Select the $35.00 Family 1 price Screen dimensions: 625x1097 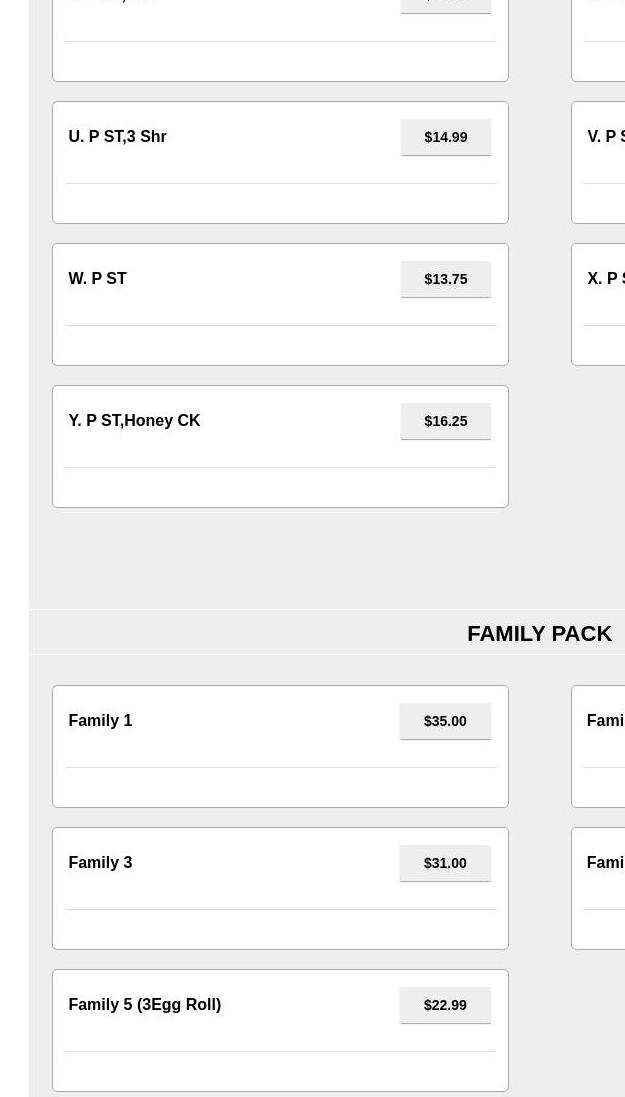click(x=445, y=721)
